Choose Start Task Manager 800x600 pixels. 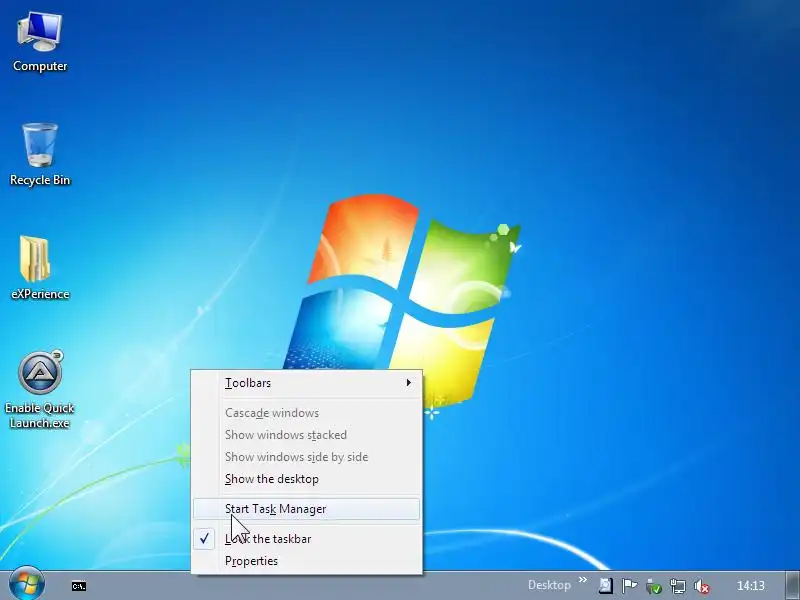coord(307,509)
